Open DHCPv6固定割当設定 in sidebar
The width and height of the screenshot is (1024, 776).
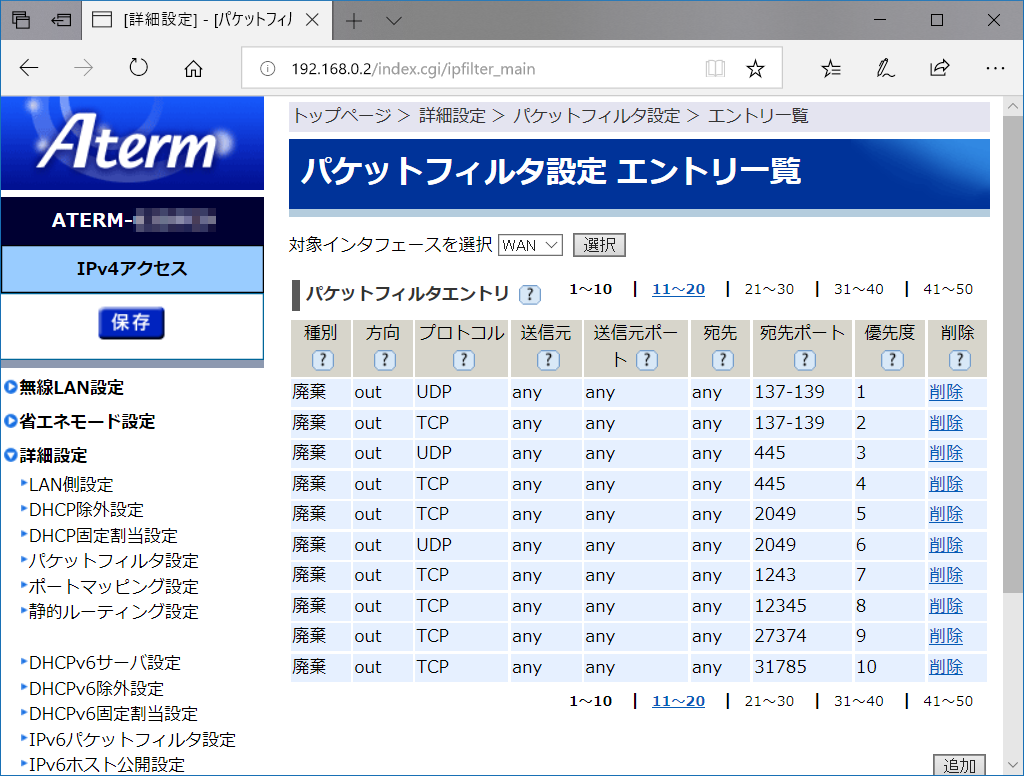(x=114, y=714)
